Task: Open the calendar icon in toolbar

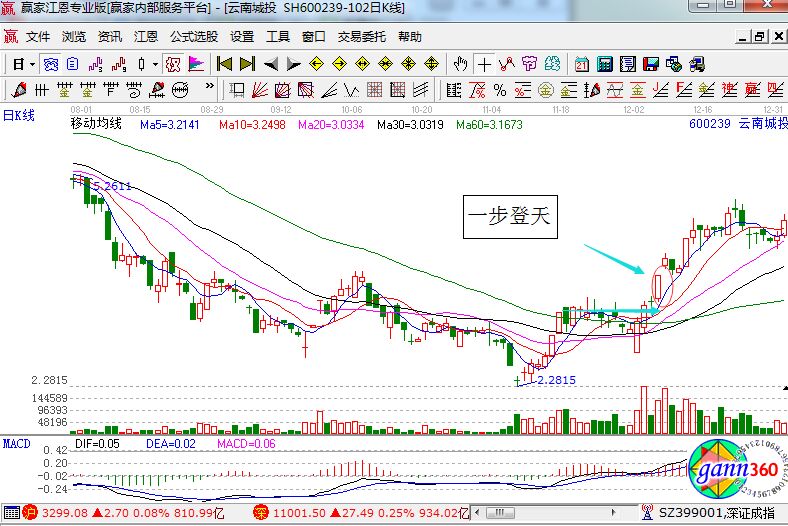Action: pos(581,64)
